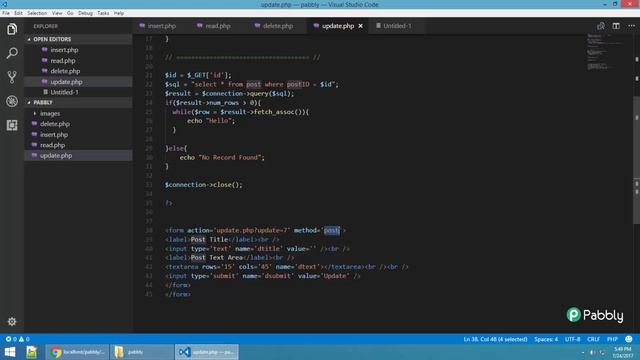Screen dimensions: 640x360
Task: Open the green pinned app in taskbar
Action: (31, 352)
